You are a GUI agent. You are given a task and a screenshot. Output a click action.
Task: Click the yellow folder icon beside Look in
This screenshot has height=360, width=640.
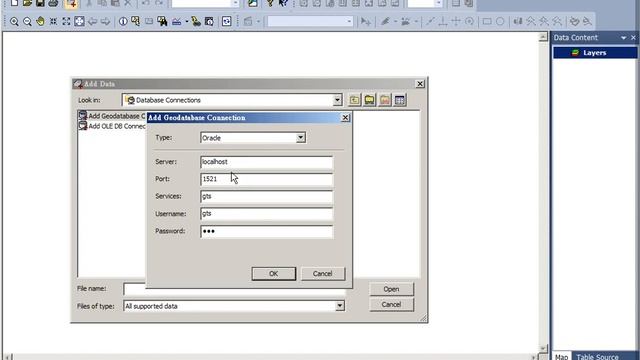[x=369, y=100]
